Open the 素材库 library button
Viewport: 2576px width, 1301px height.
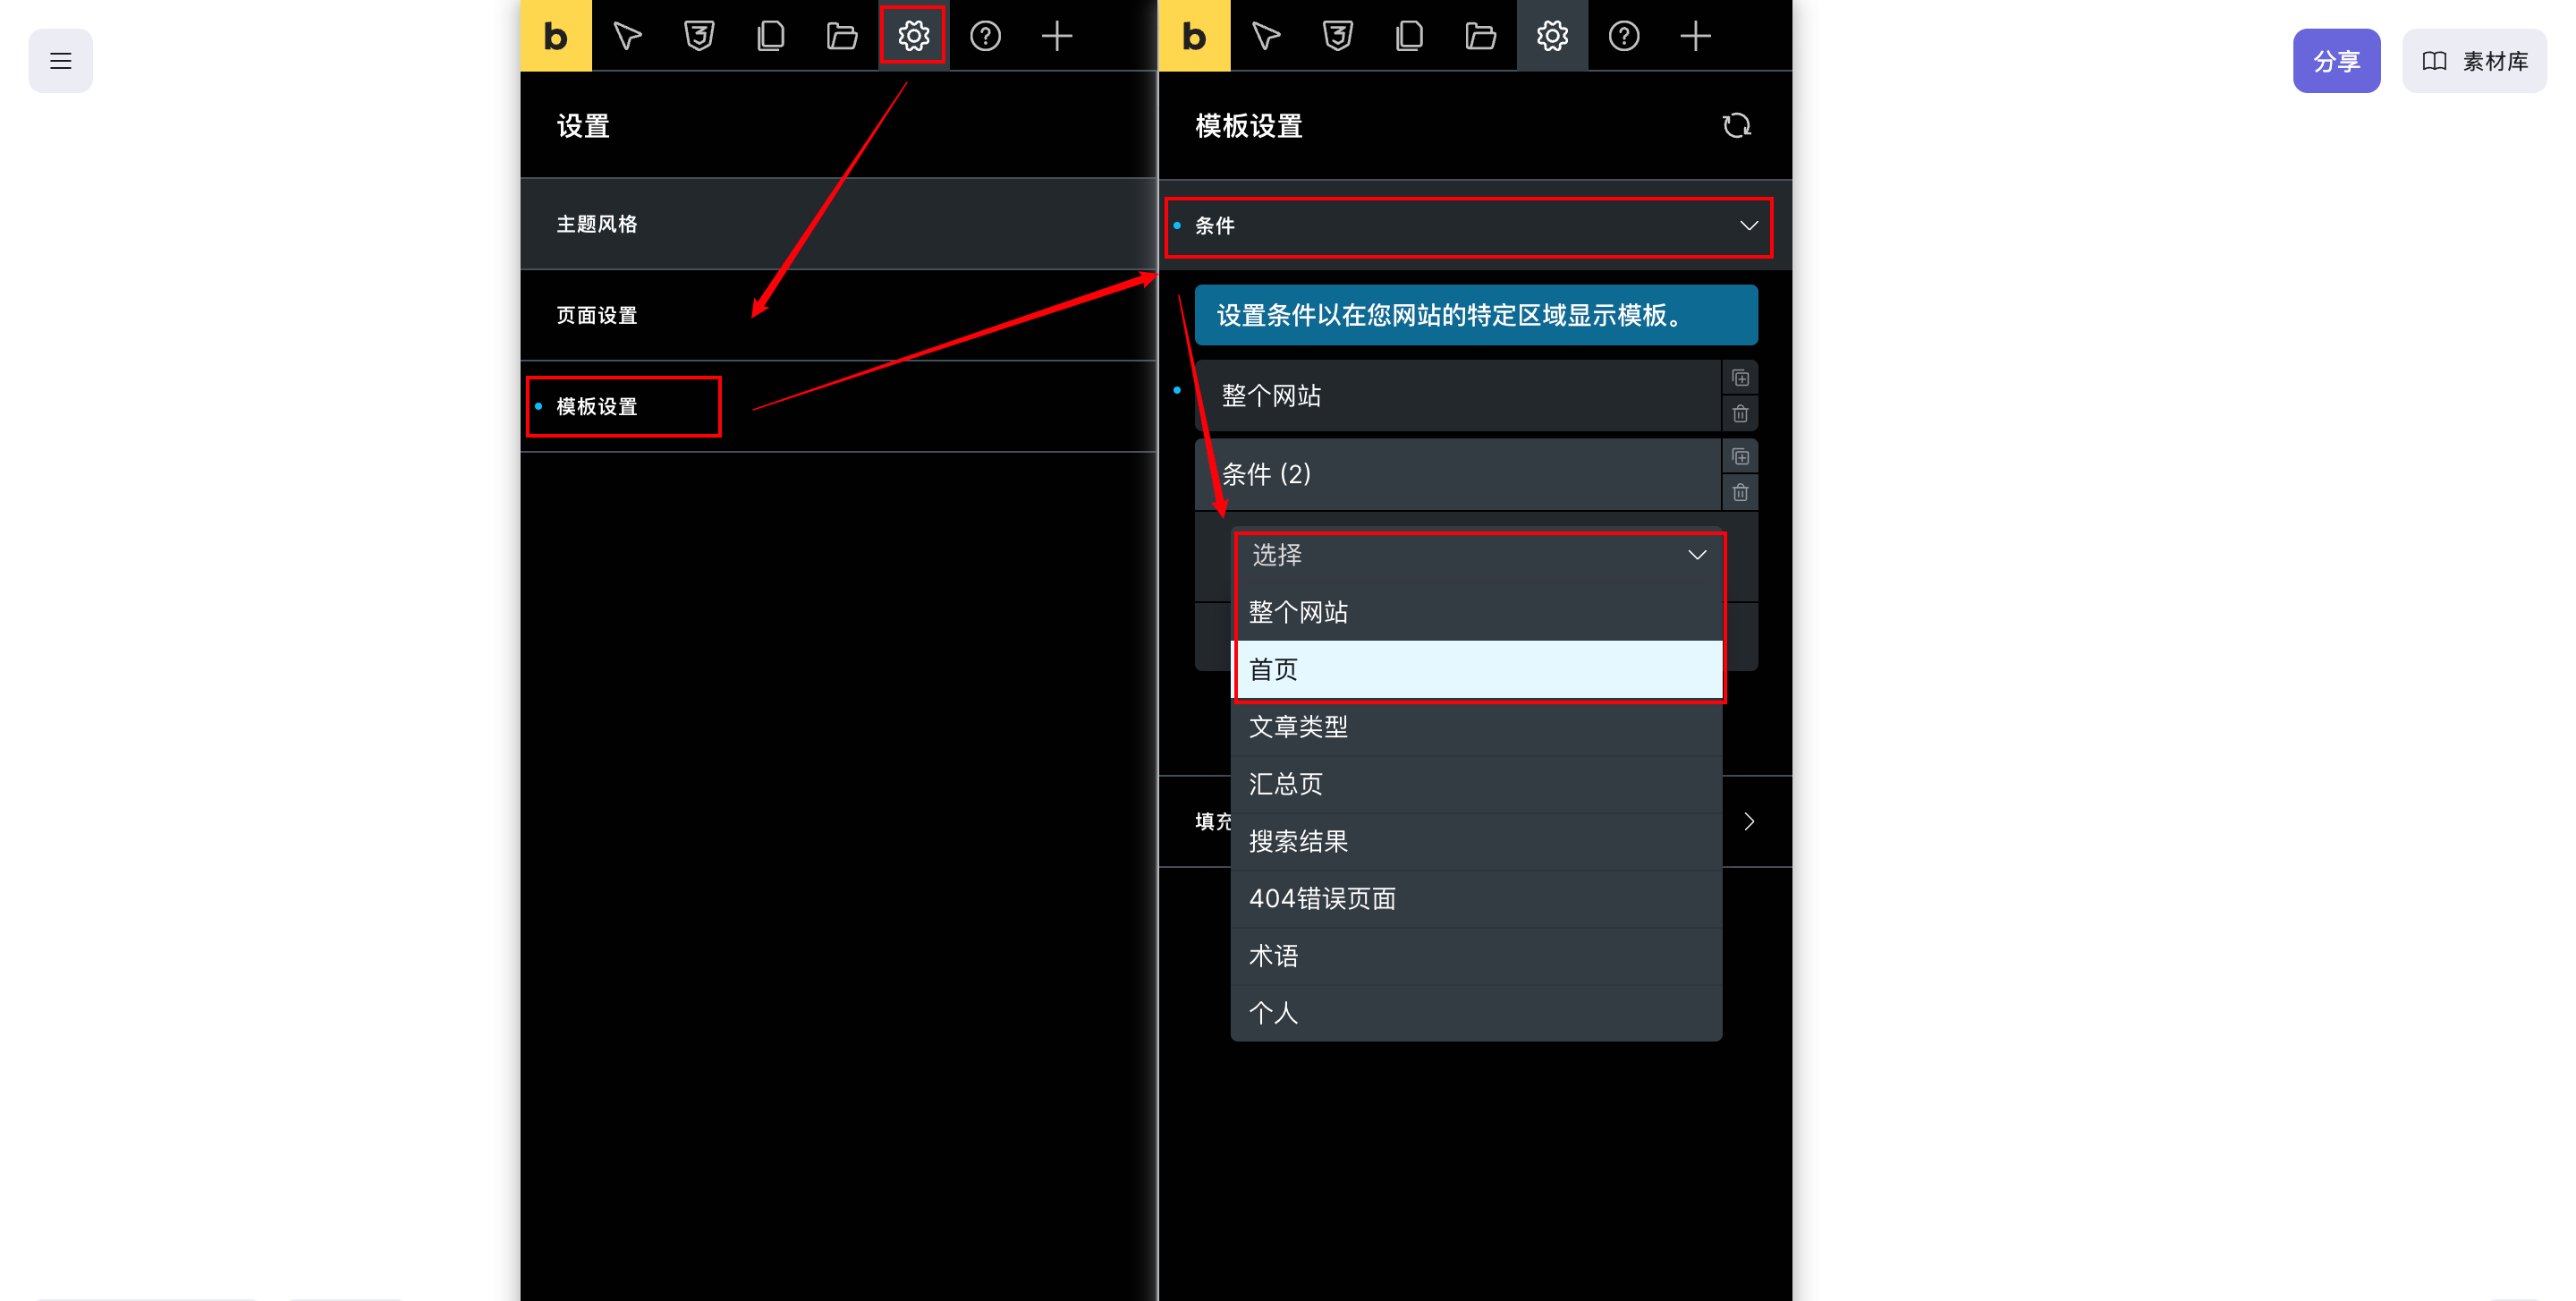pos(2474,61)
